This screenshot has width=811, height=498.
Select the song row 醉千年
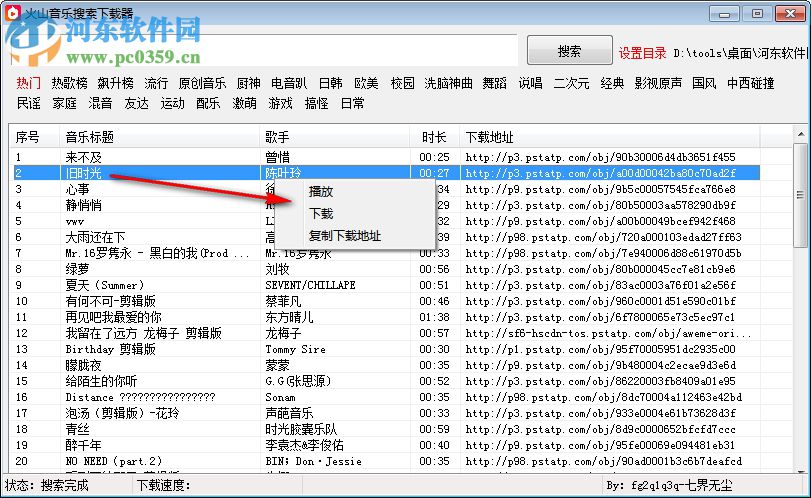[385, 446]
